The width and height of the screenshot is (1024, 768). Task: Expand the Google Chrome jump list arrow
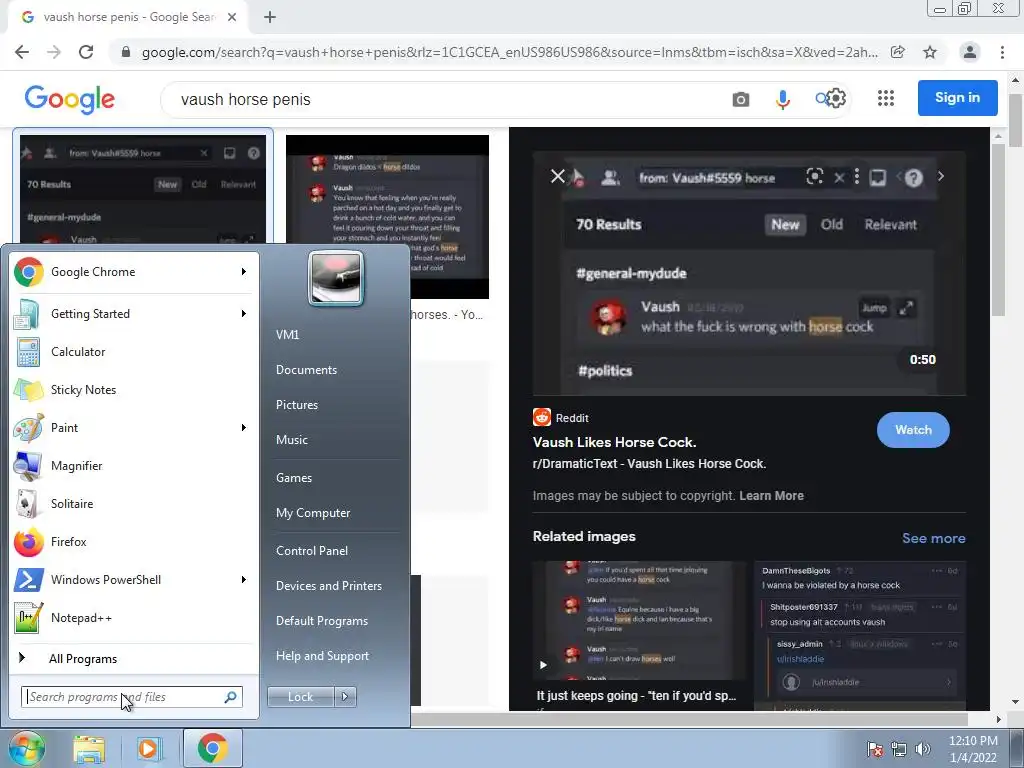coord(244,272)
